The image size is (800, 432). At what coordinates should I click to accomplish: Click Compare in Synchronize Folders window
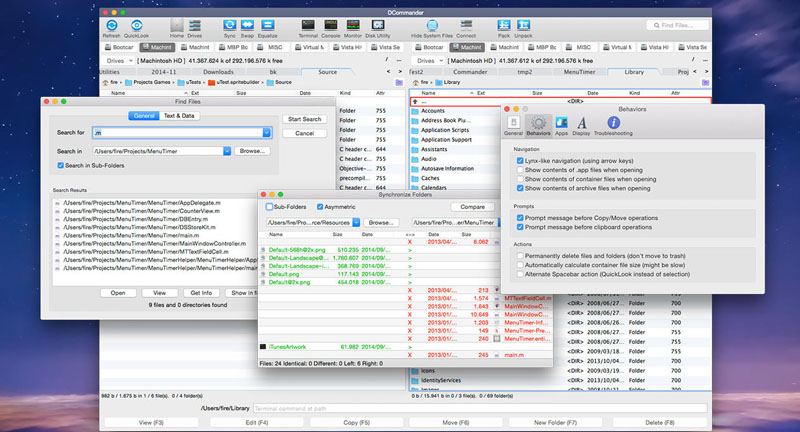(x=473, y=207)
